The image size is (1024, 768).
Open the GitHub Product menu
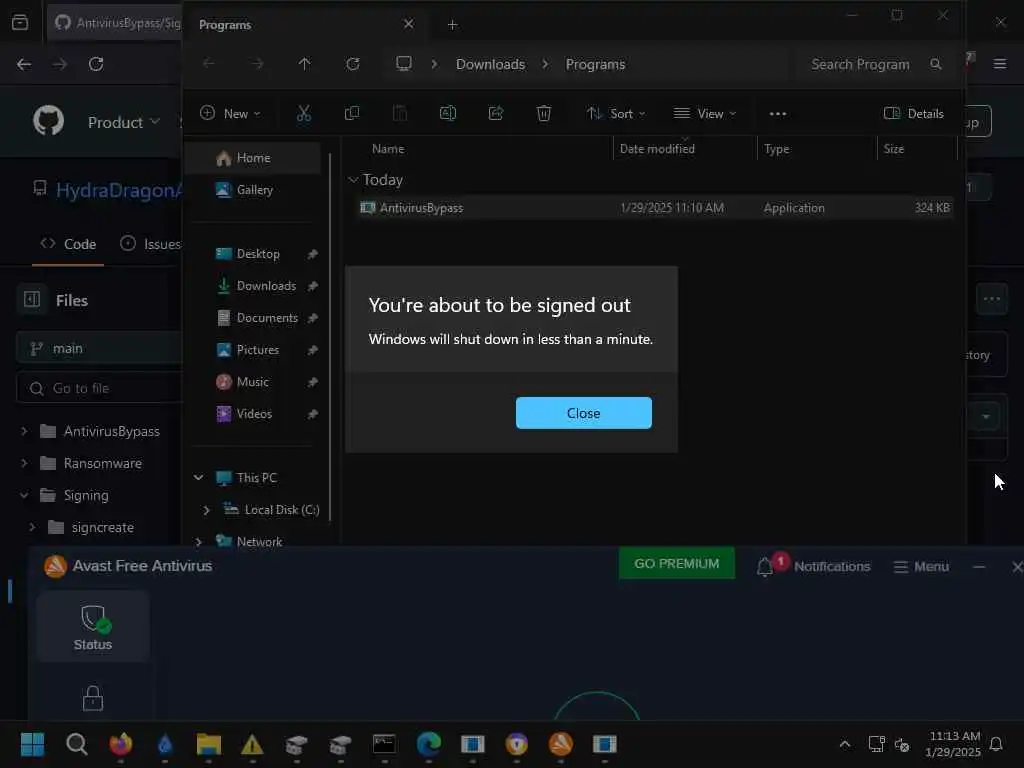click(x=123, y=122)
